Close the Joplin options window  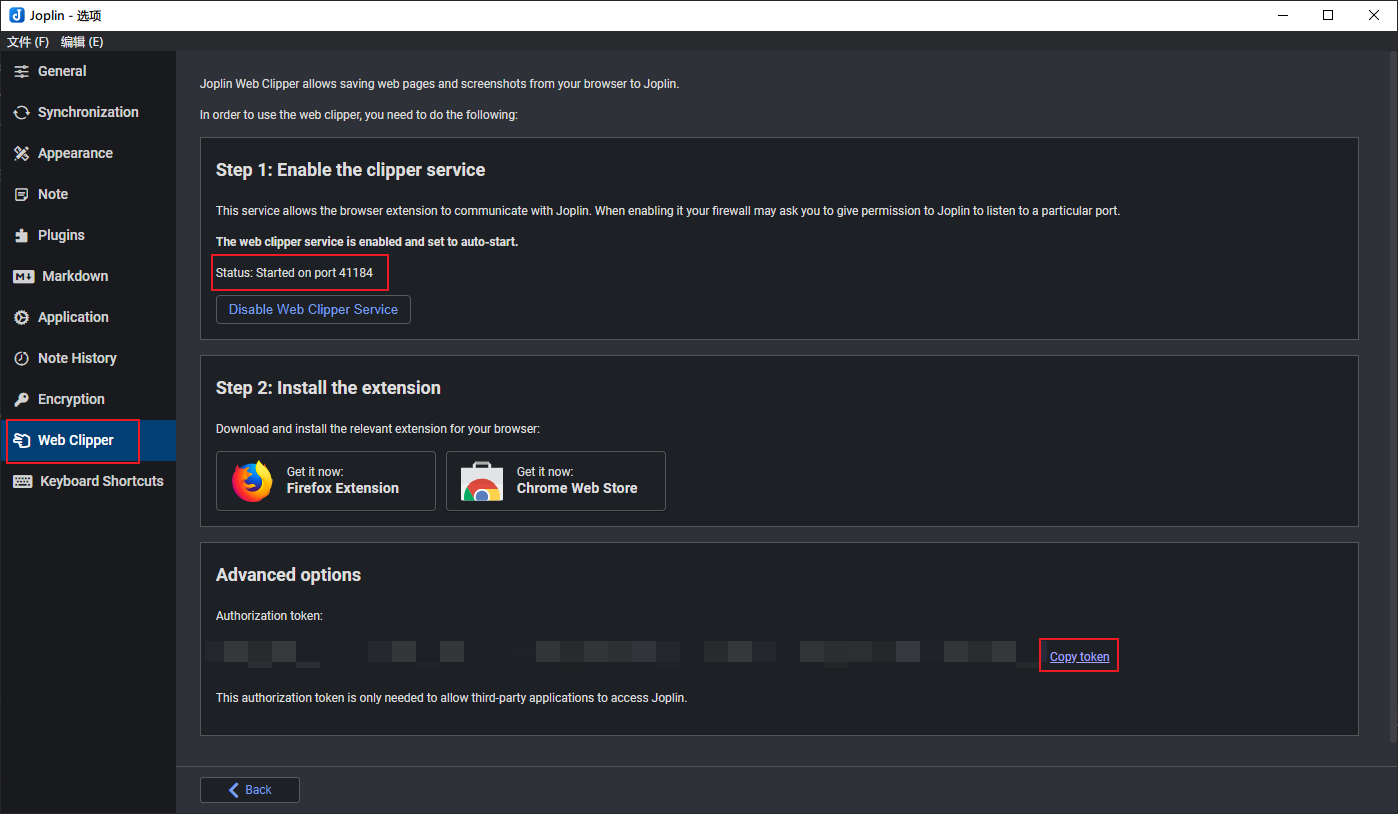1374,15
